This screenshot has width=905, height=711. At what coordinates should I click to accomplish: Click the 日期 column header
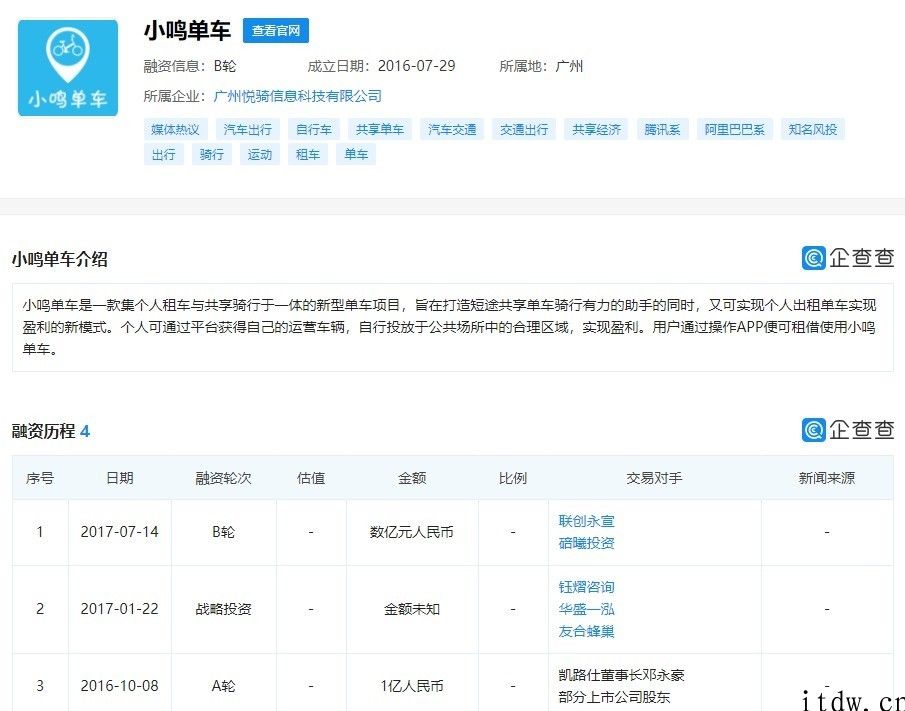point(120,478)
